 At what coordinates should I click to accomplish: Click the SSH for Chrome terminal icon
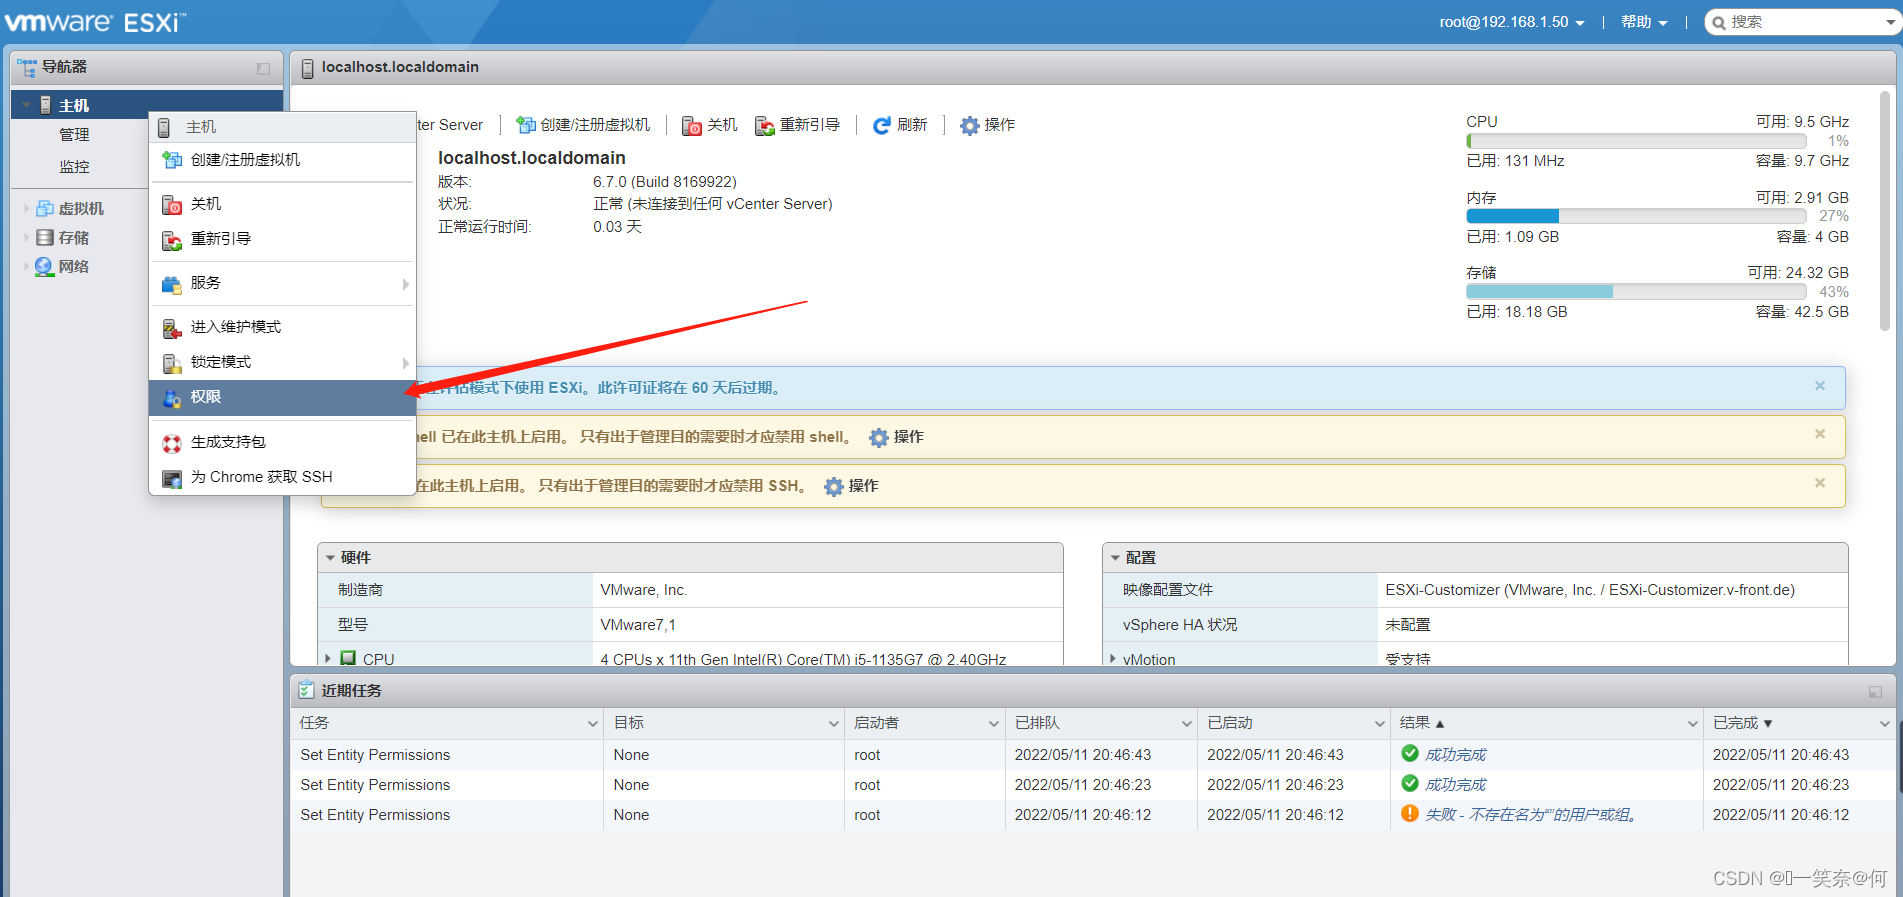coord(172,477)
